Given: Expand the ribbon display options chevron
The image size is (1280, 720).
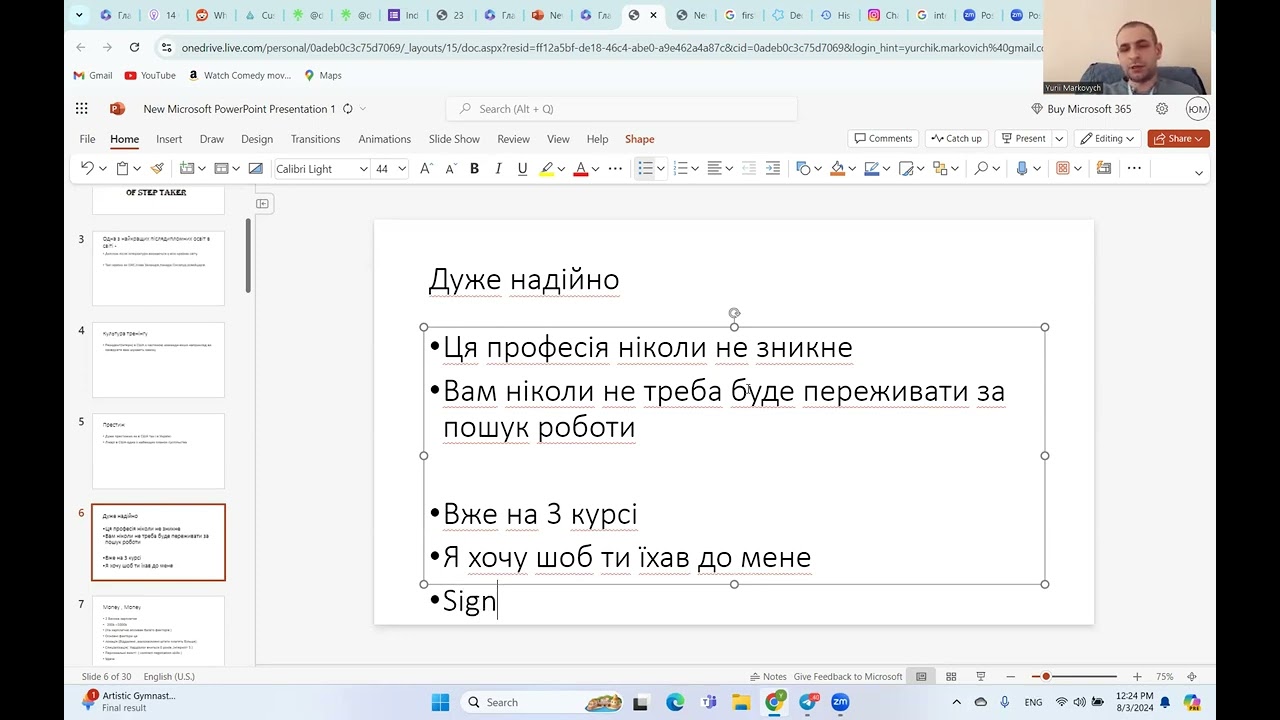Looking at the screenshot, I should pyautogui.click(x=1198, y=173).
